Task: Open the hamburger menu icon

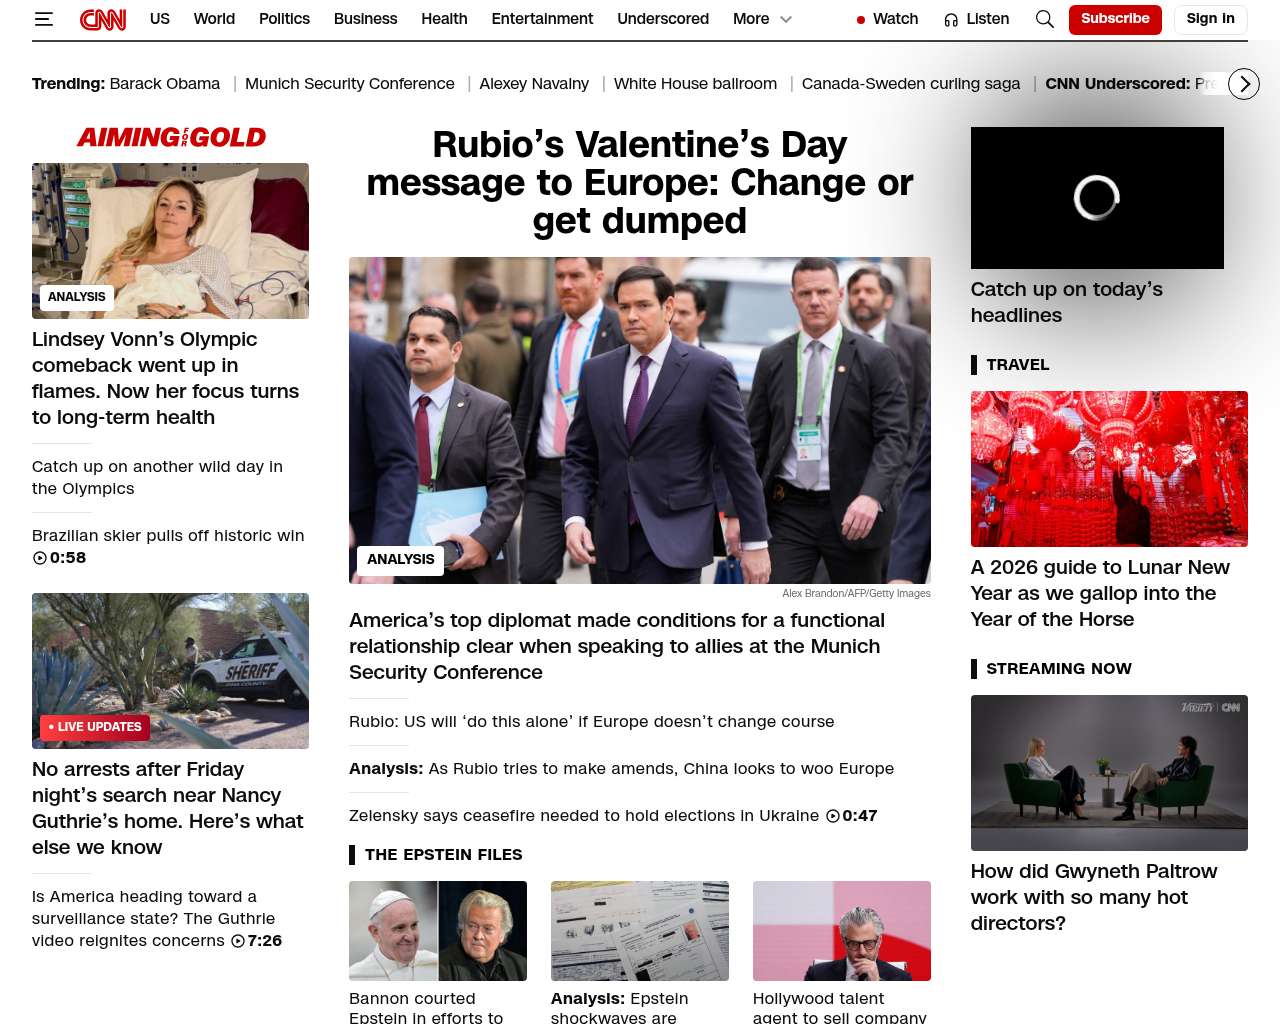Action: (44, 19)
